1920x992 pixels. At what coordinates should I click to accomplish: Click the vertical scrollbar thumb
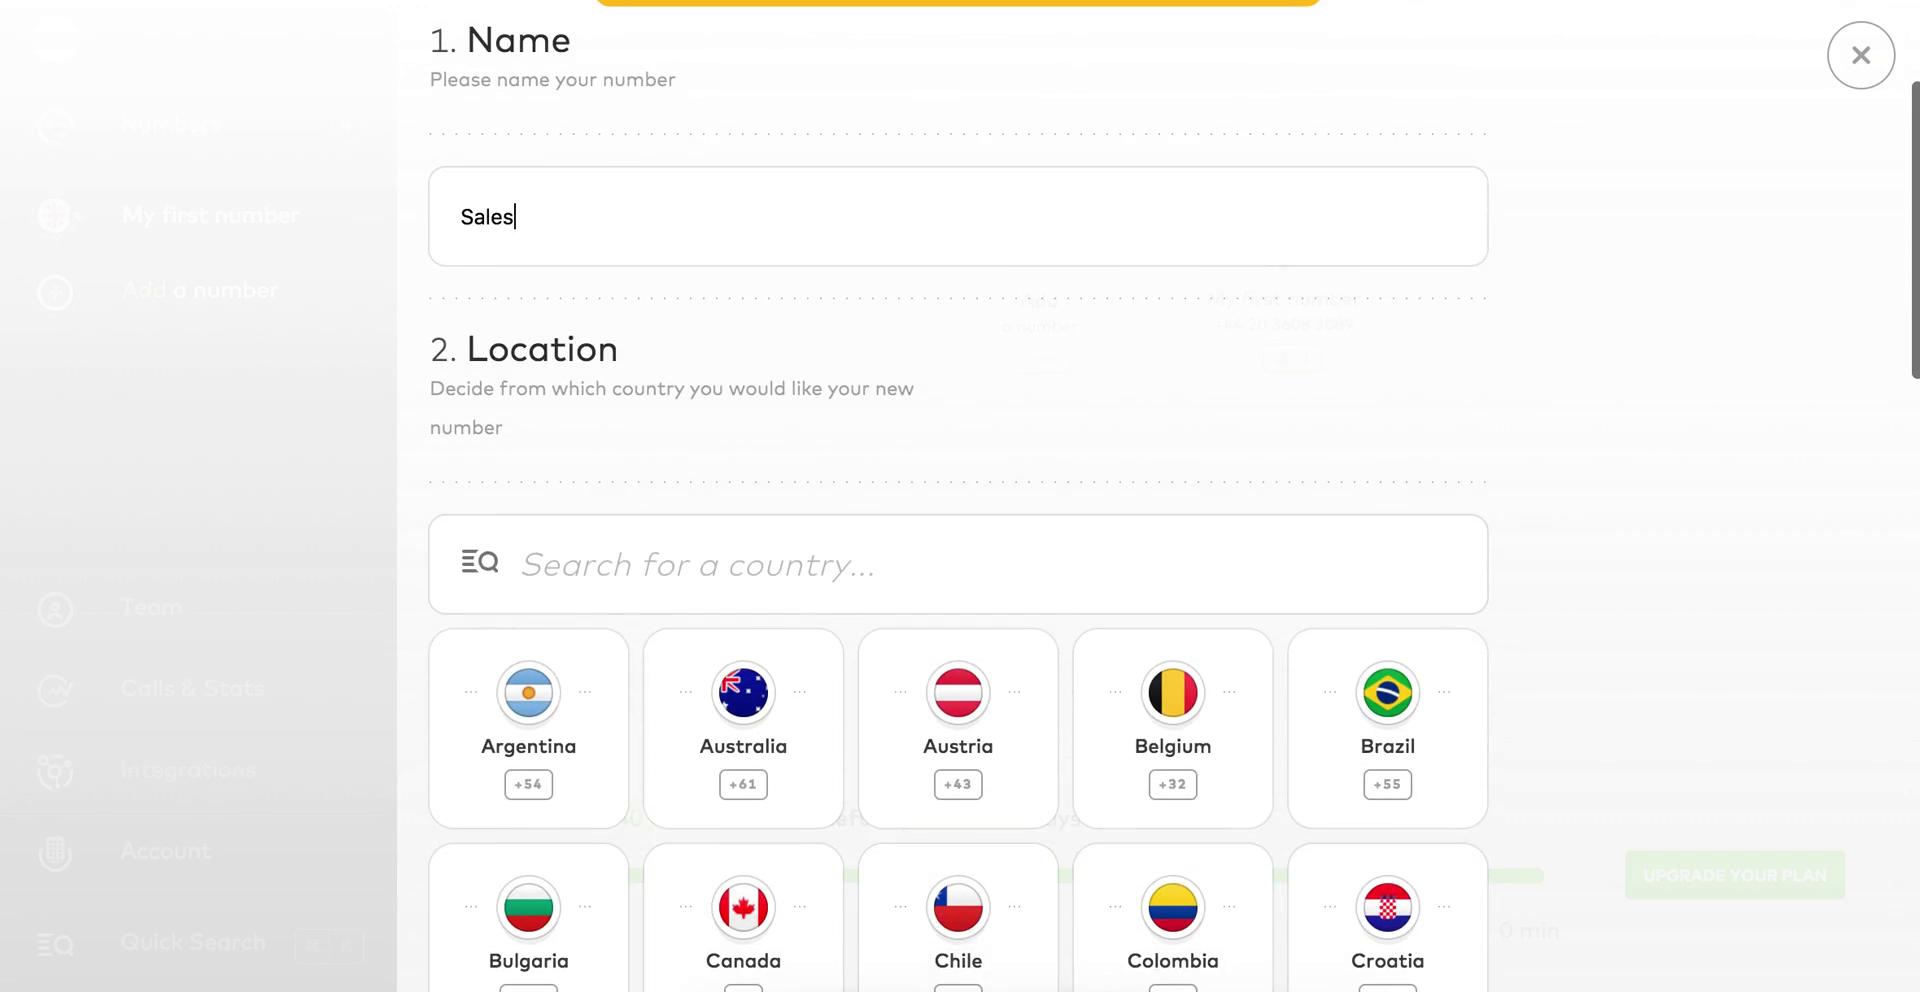(1914, 230)
